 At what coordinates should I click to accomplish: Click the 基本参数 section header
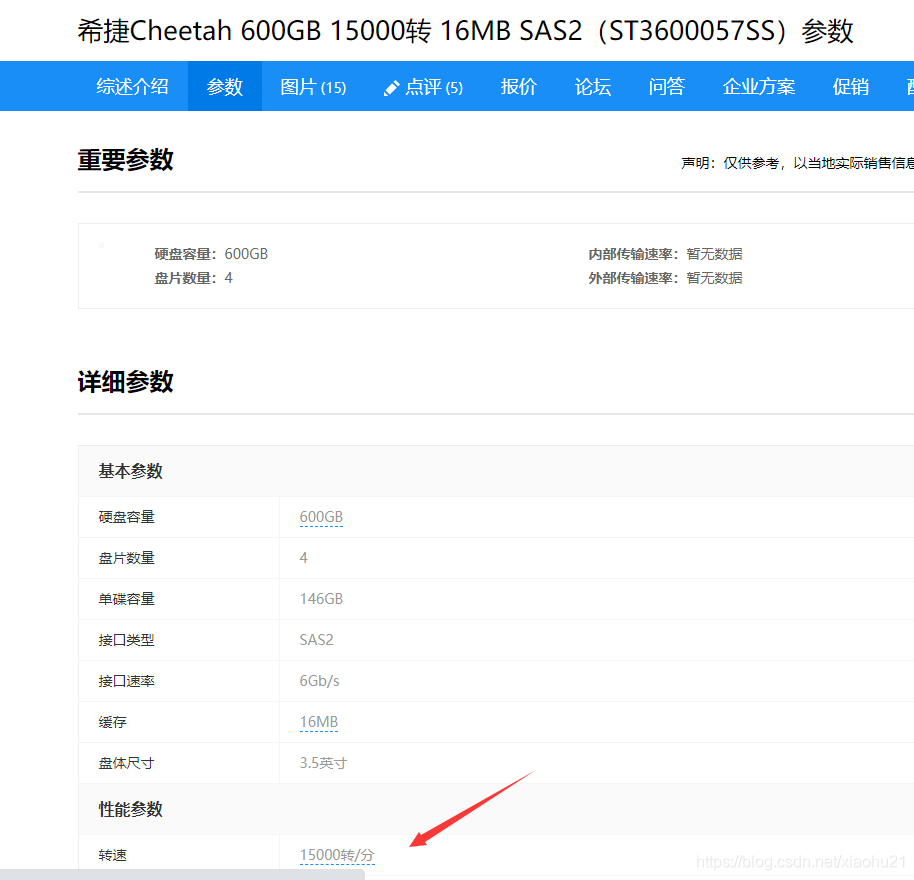coord(130,471)
